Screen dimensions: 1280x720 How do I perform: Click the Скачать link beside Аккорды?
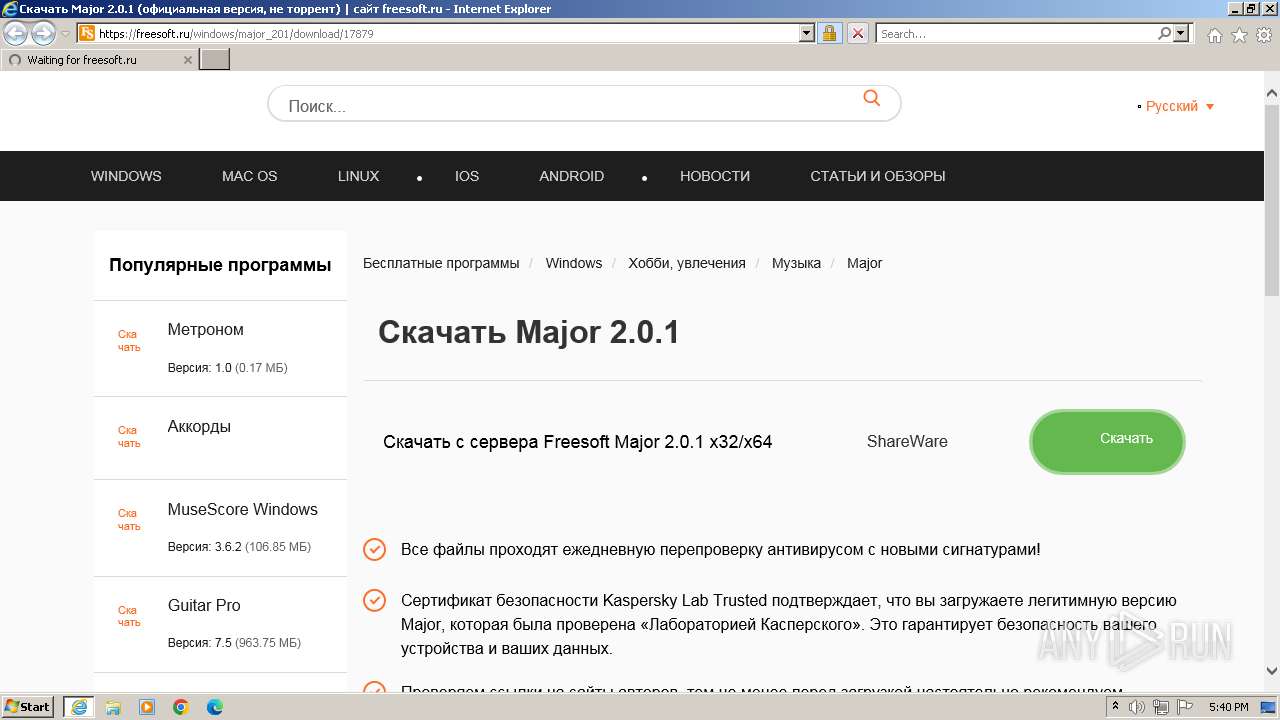click(129, 437)
